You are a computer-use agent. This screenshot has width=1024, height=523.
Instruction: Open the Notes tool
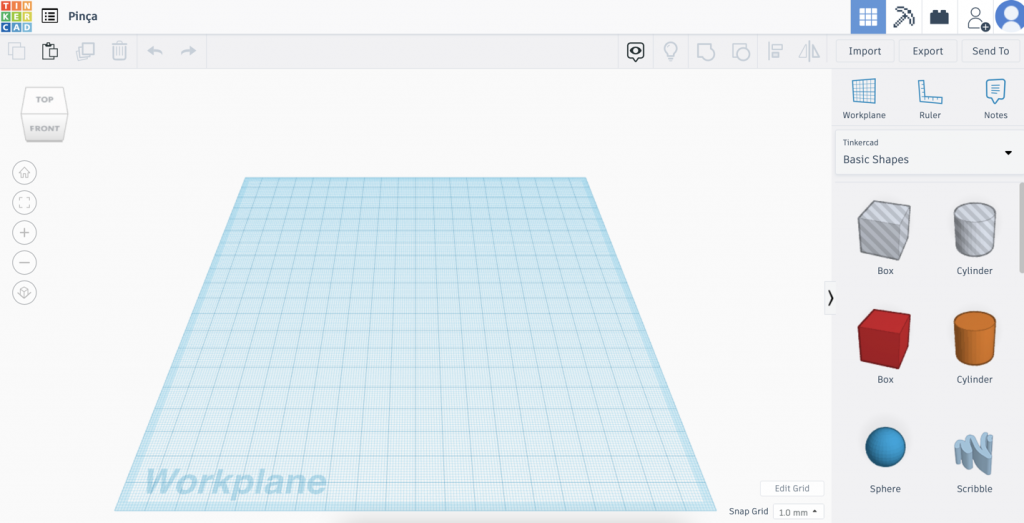coord(995,99)
